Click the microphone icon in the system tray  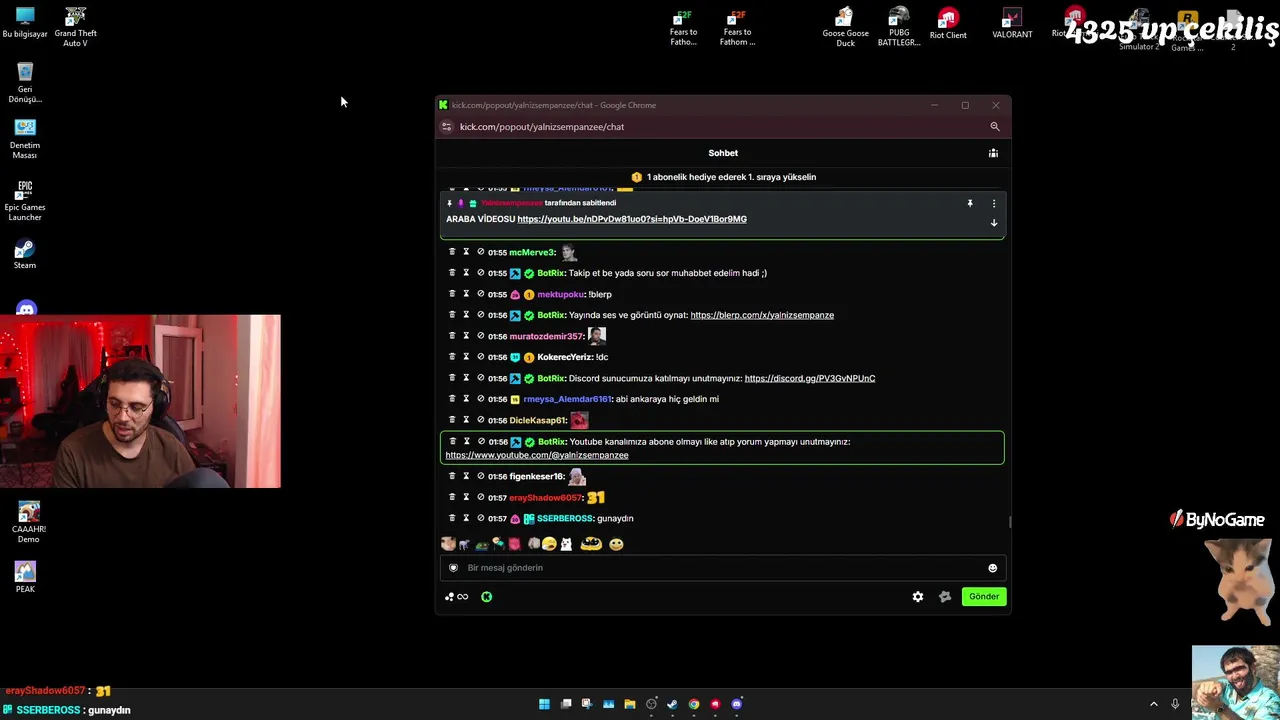1175,704
